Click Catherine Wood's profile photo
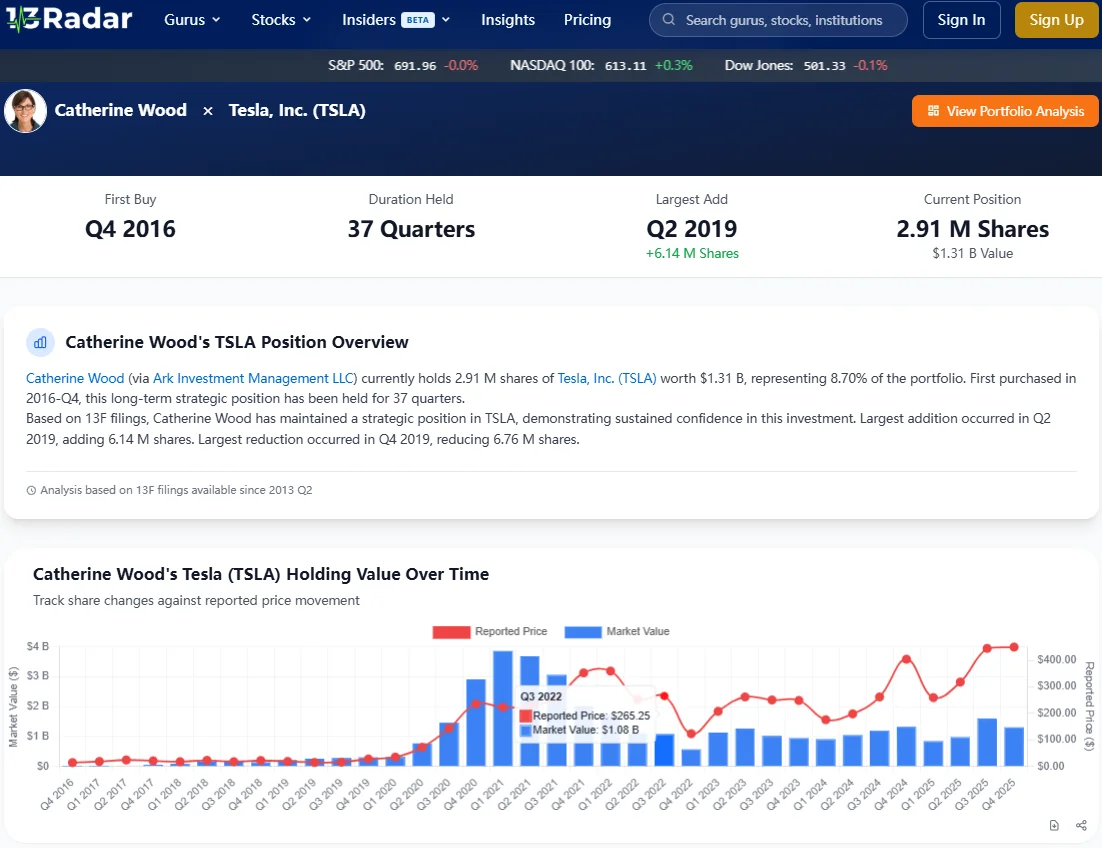Image resolution: width=1102 pixels, height=848 pixels. (x=26, y=111)
